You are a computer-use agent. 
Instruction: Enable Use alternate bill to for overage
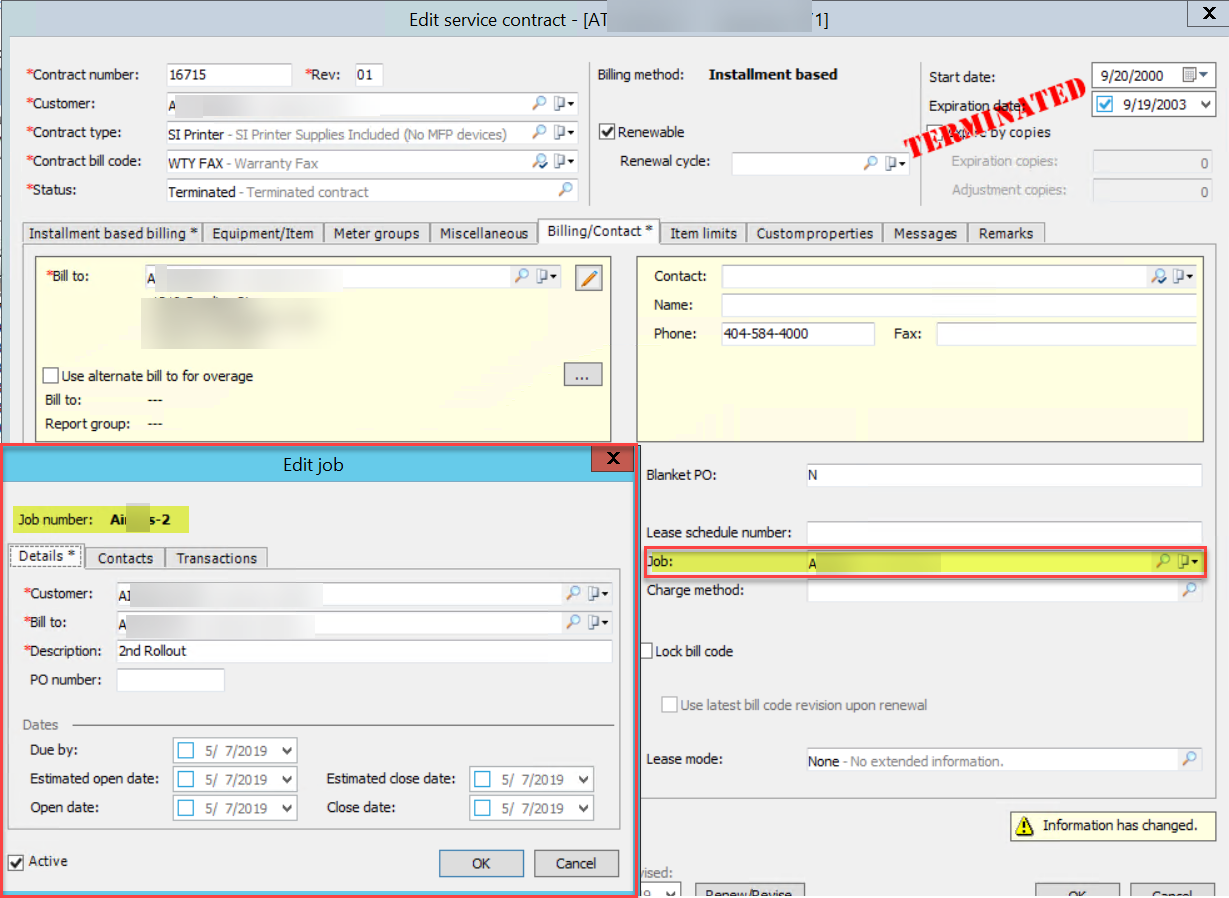[50, 376]
